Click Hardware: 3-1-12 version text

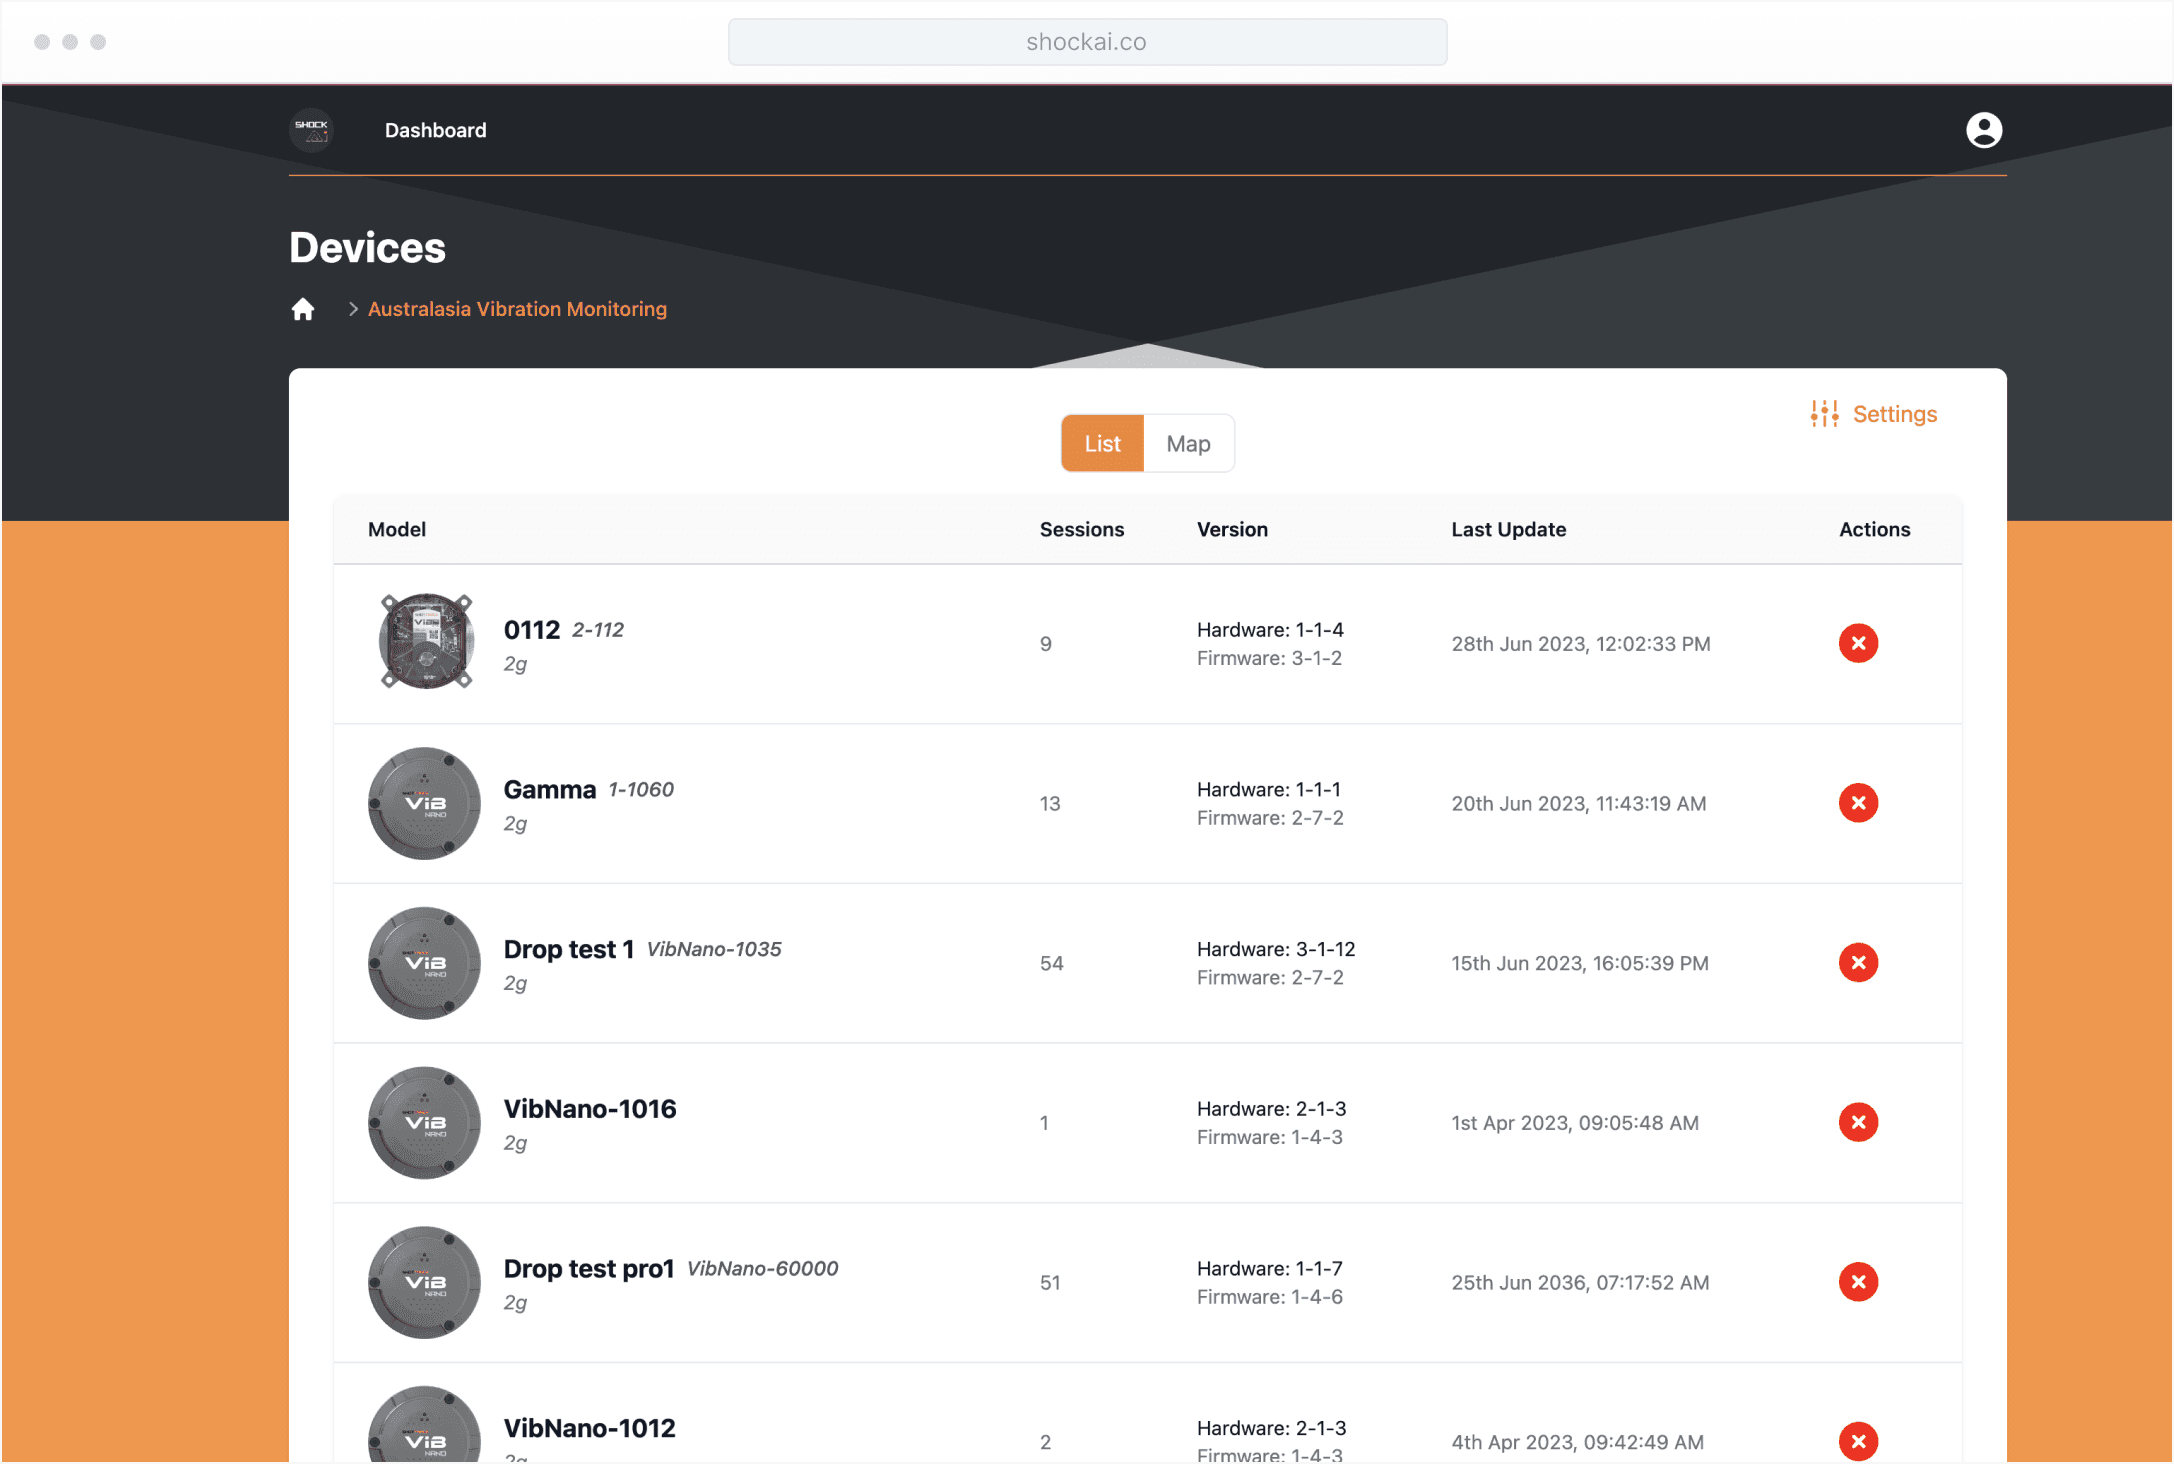(1276, 949)
